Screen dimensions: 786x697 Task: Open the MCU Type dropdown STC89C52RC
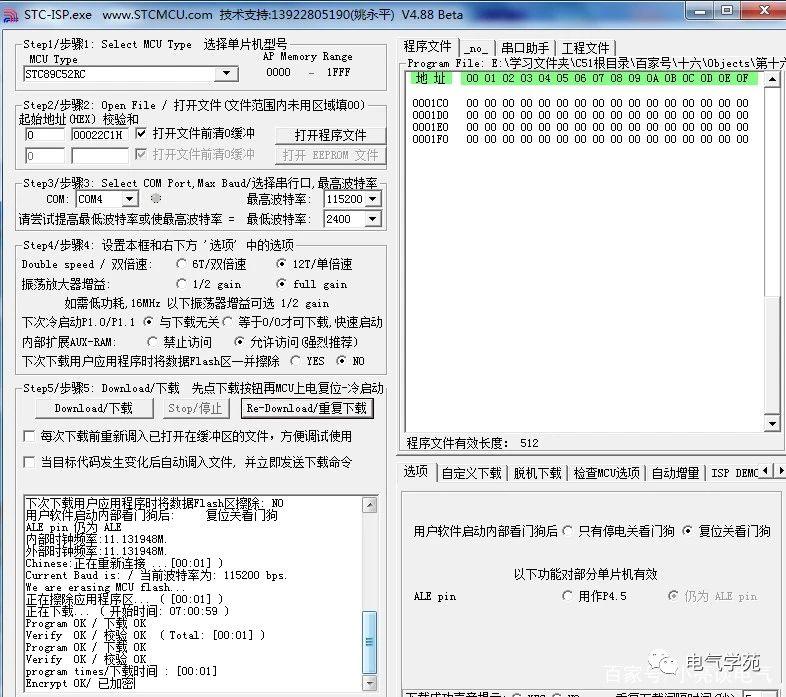tap(226, 74)
